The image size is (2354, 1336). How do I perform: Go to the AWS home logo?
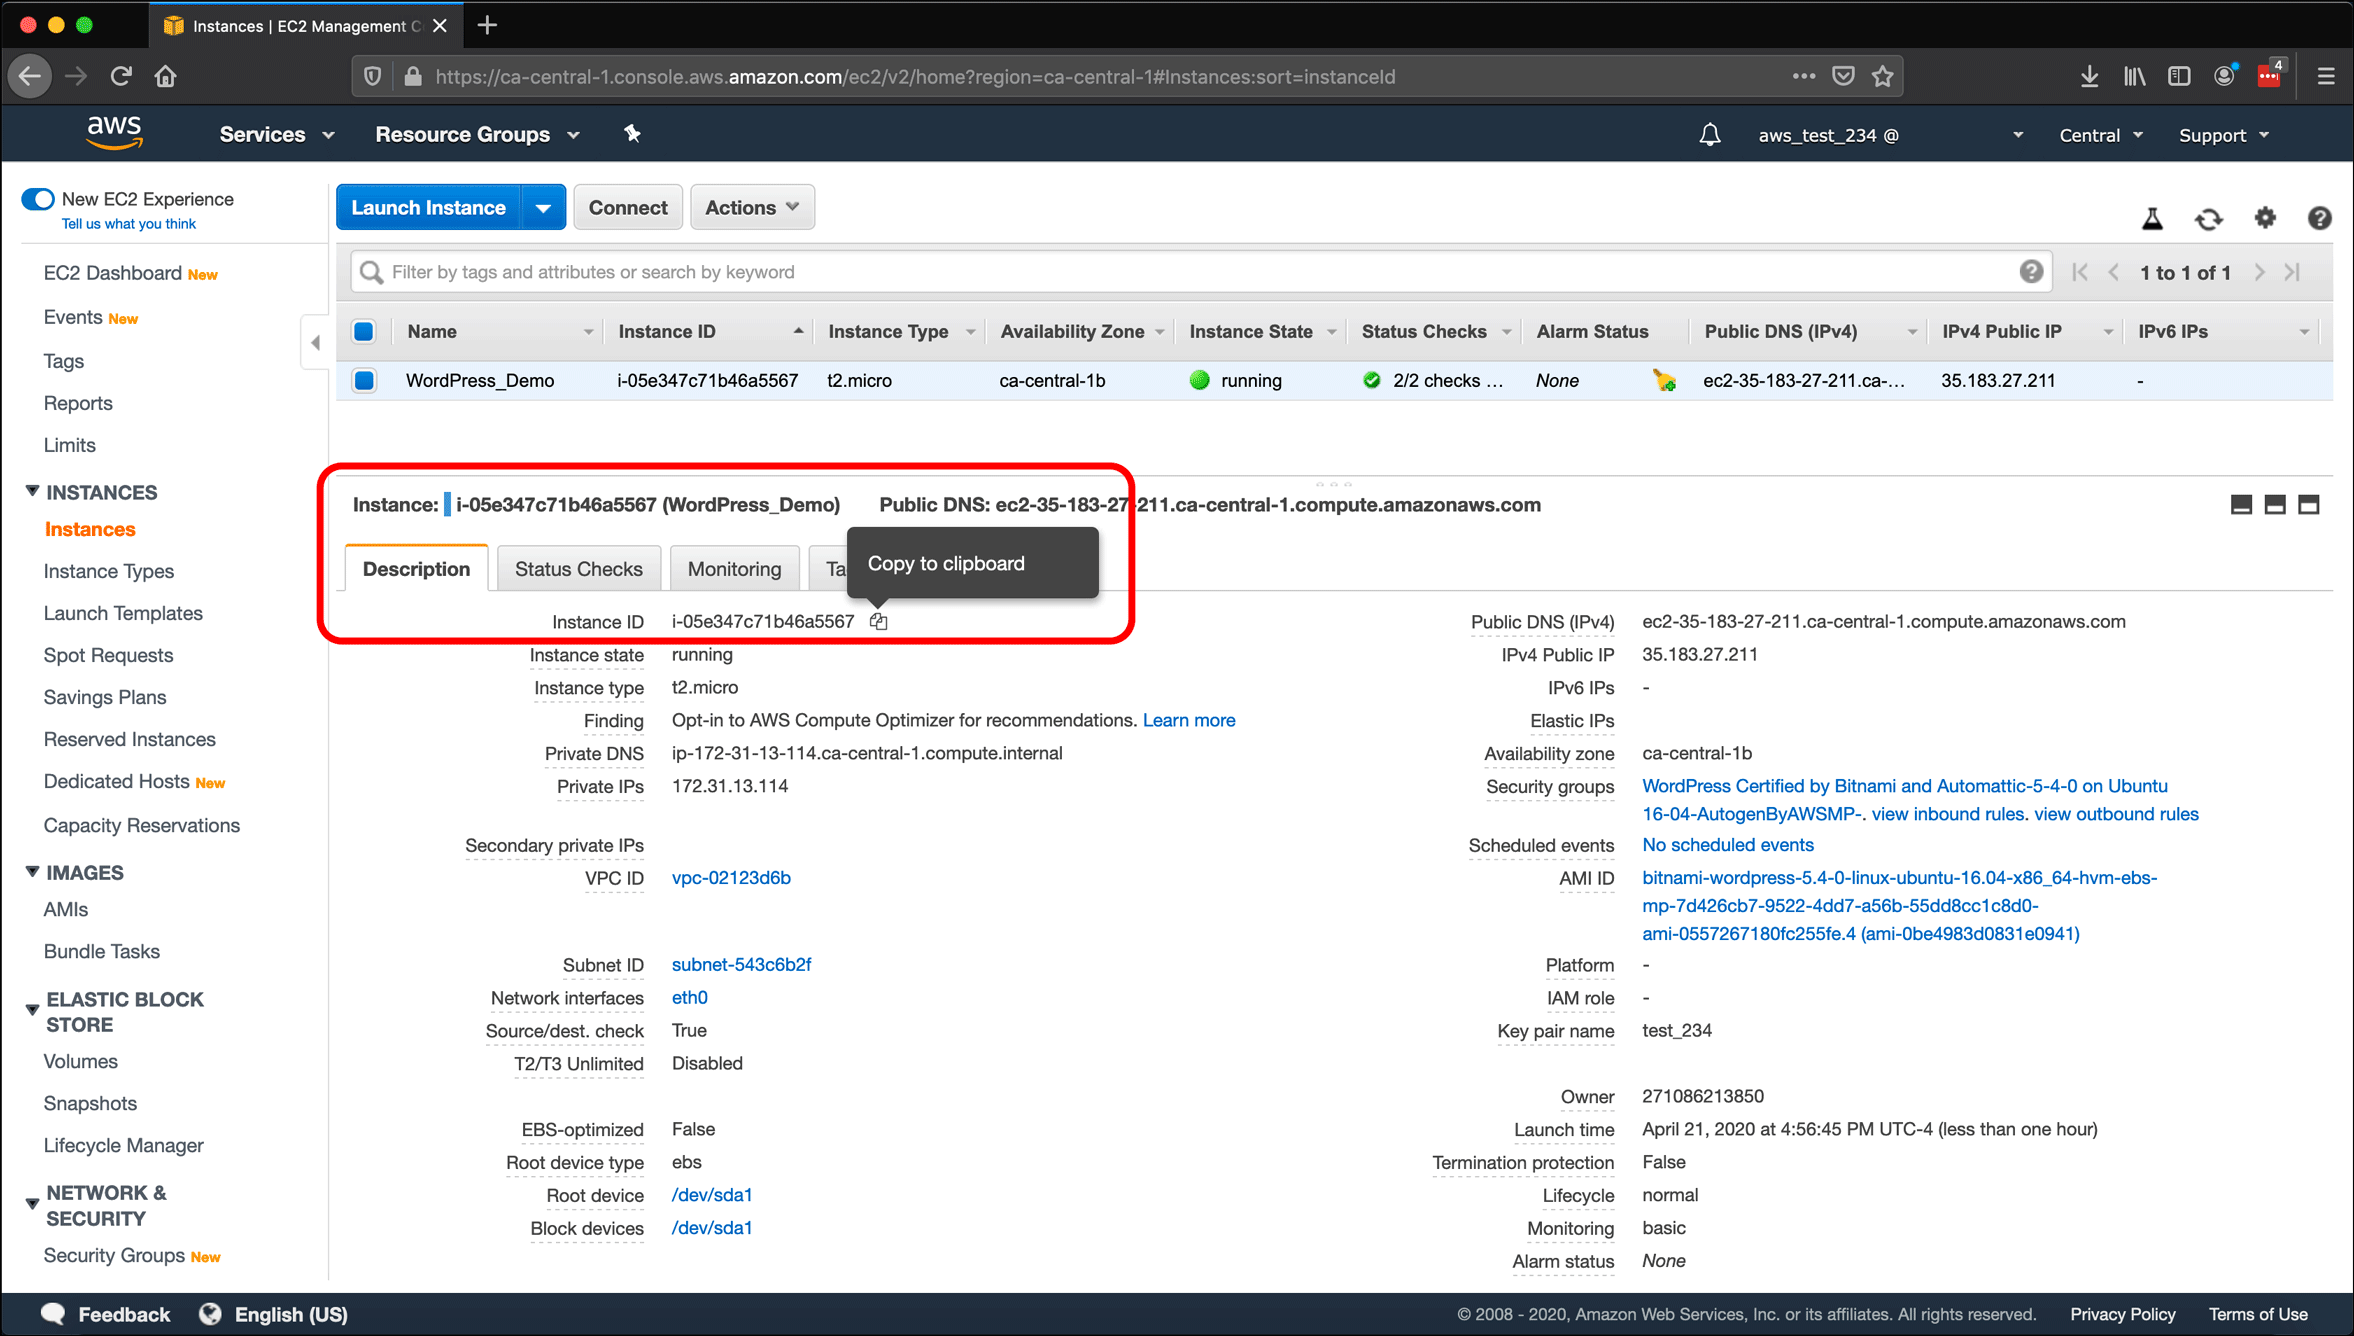[114, 132]
